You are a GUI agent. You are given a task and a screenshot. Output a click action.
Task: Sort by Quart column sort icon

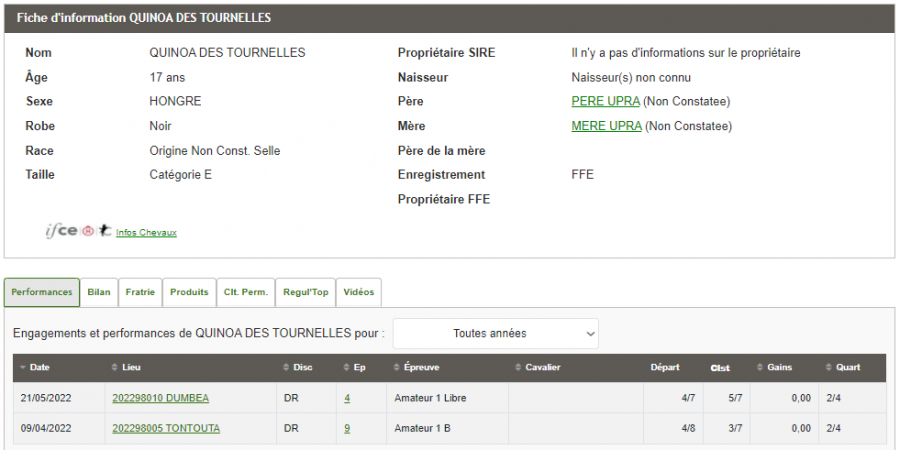pyautogui.click(x=828, y=367)
